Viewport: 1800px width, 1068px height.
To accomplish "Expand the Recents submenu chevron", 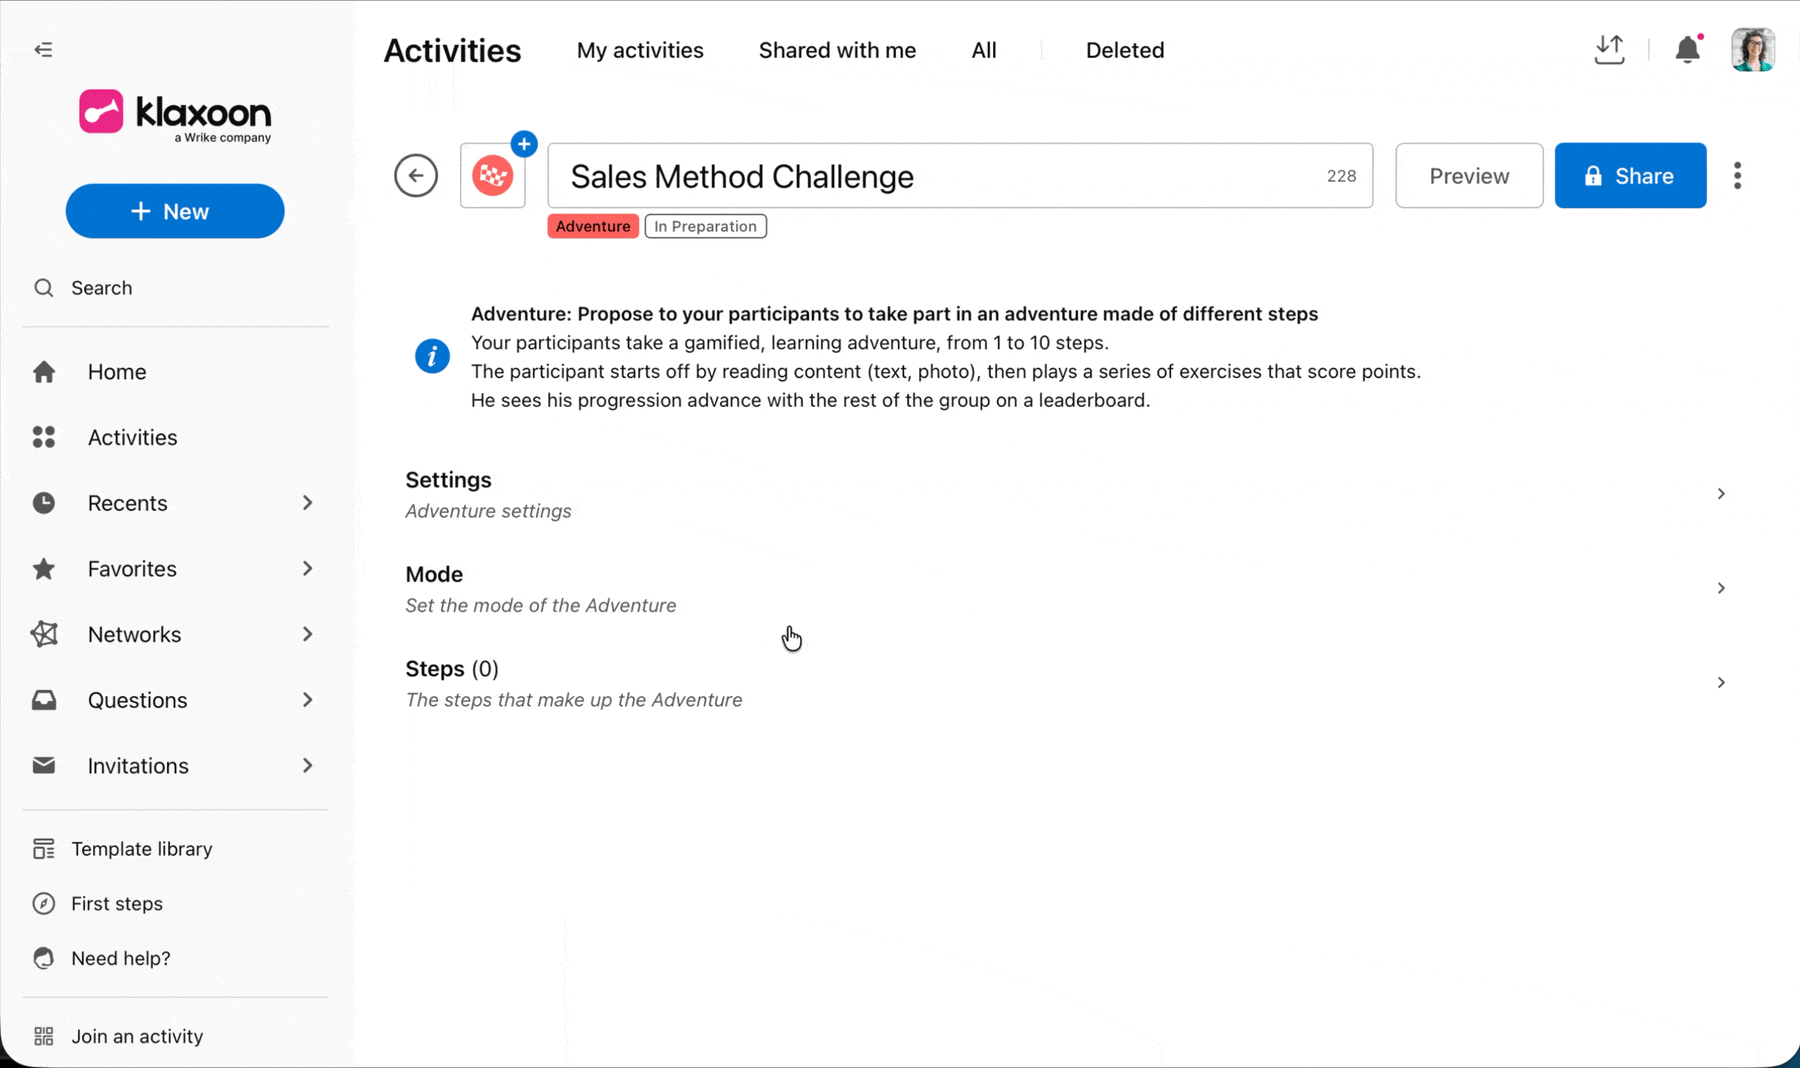I will (x=308, y=503).
